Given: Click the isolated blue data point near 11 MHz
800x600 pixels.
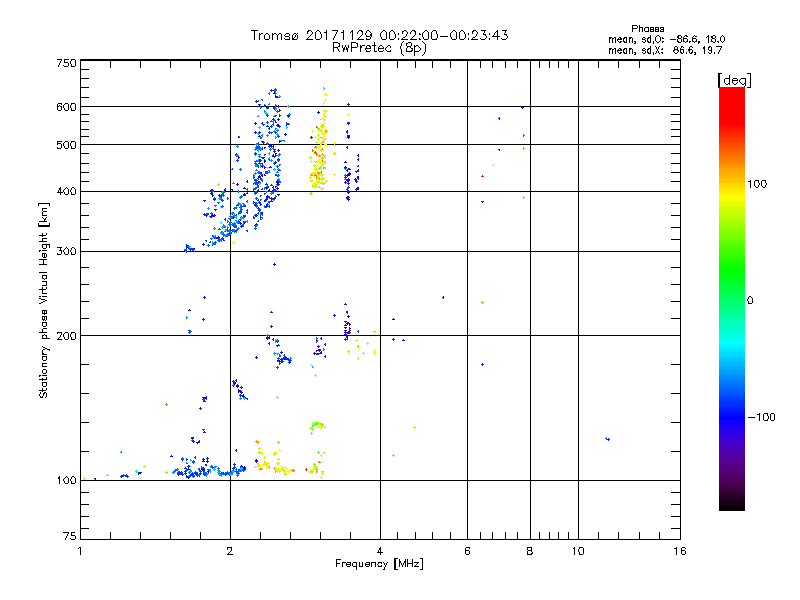Looking at the screenshot, I should [607, 439].
